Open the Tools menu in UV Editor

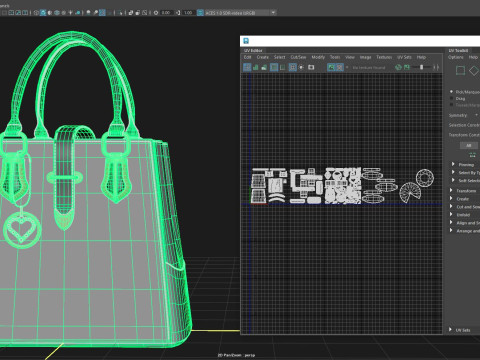coord(335,57)
